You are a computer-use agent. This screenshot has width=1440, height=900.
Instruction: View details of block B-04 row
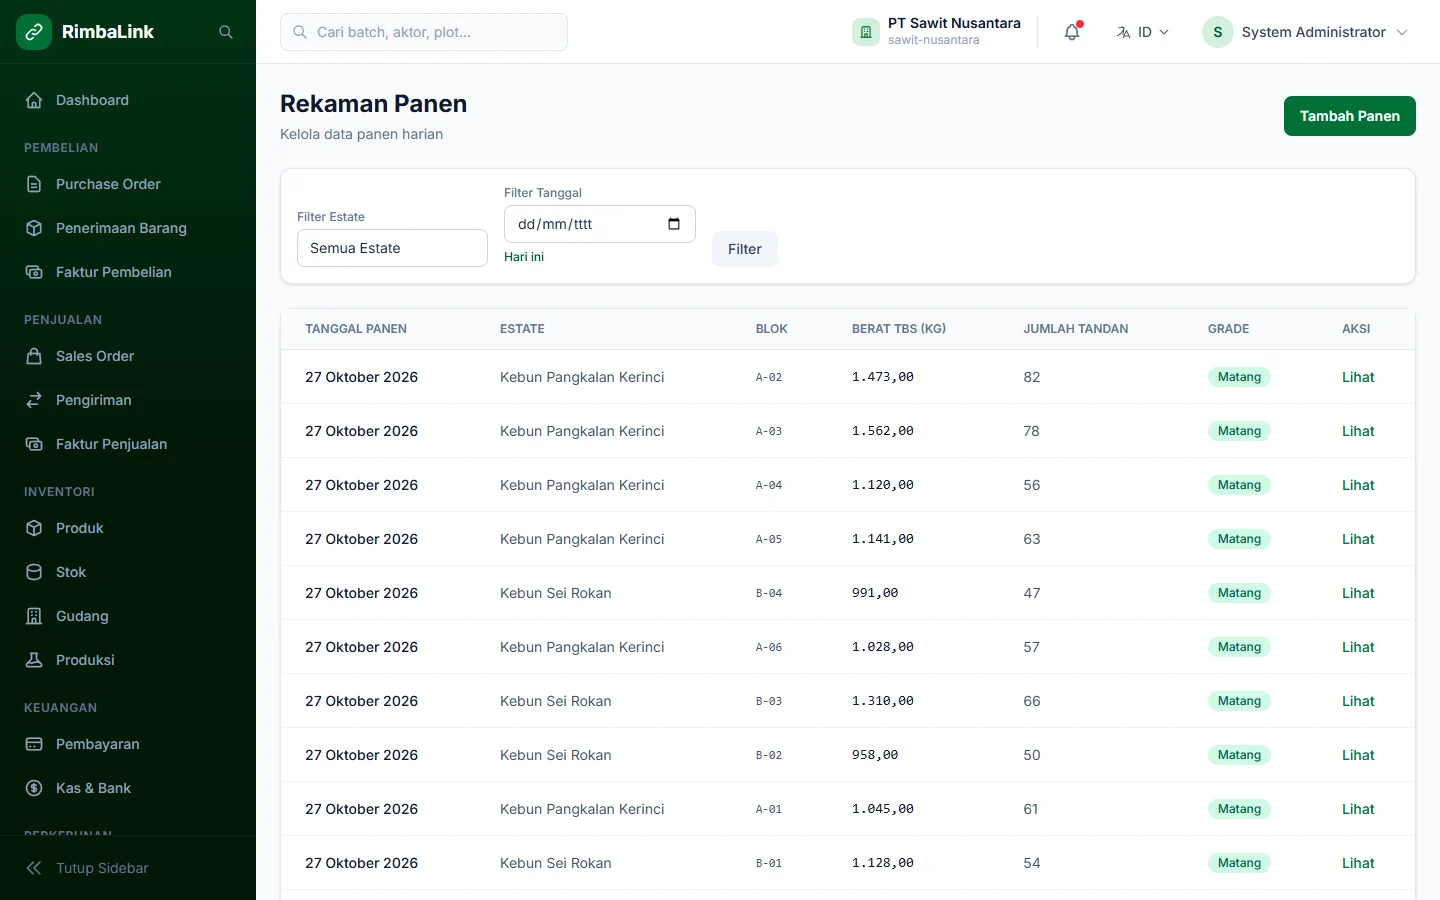[x=1358, y=593]
